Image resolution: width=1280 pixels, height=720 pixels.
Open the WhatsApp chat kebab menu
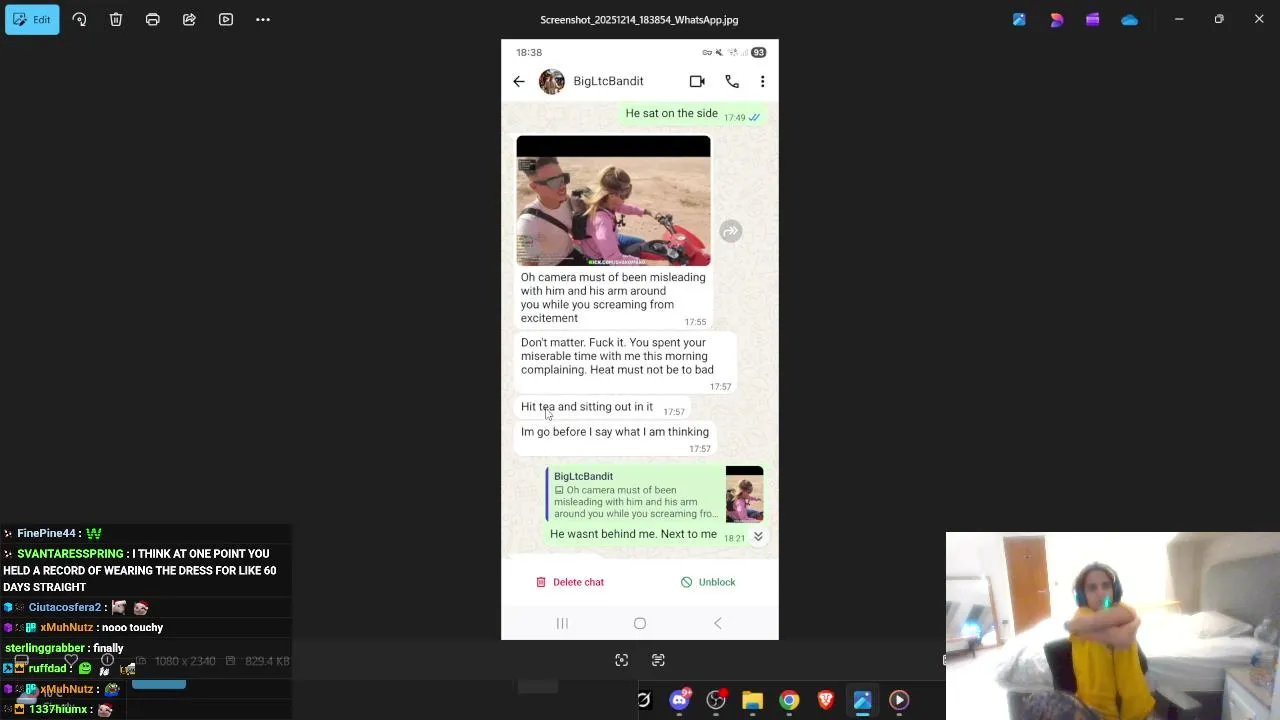[x=762, y=81]
